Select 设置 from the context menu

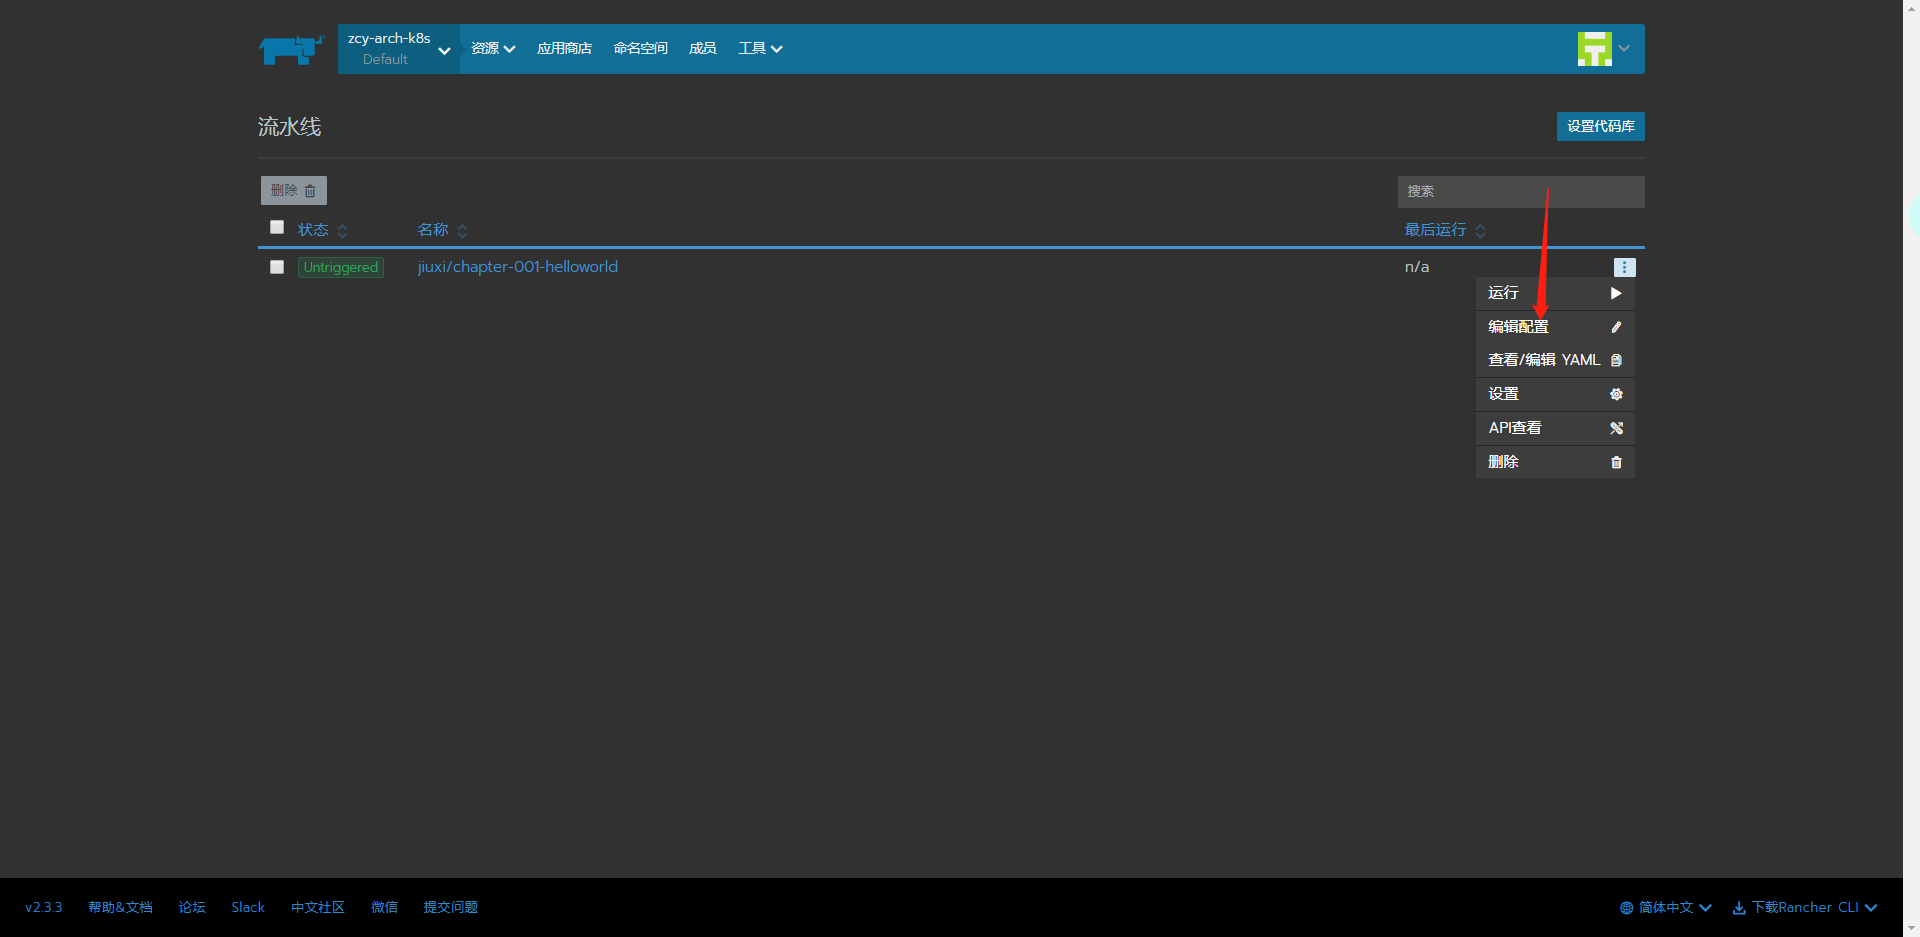(1555, 394)
